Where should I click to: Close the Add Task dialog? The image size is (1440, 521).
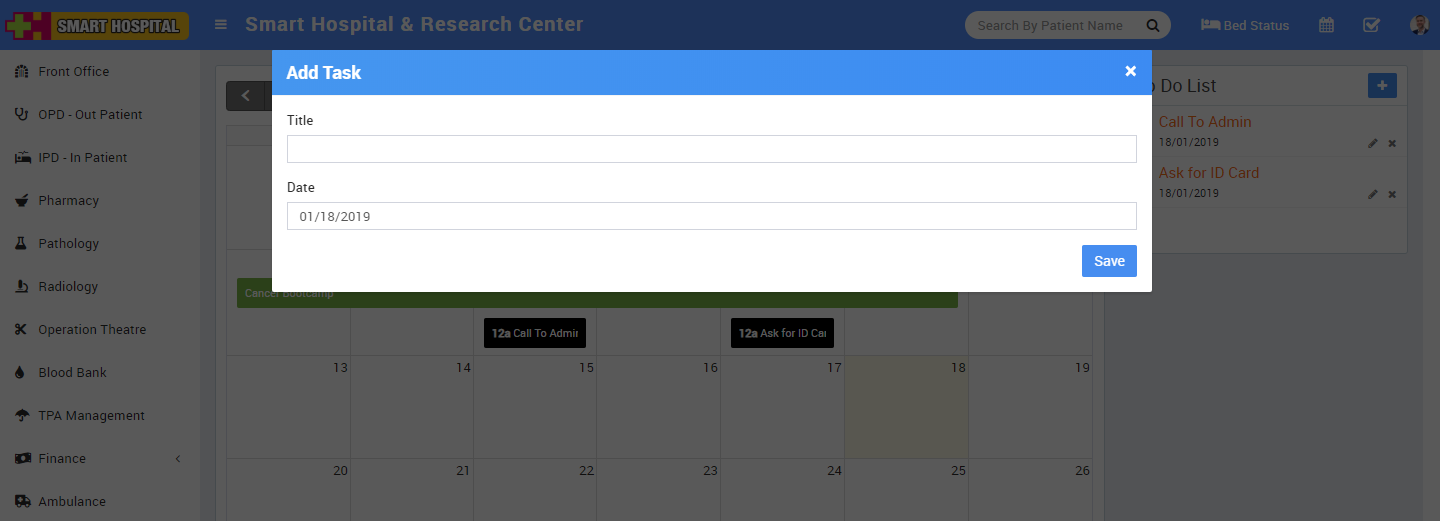tap(1130, 71)
